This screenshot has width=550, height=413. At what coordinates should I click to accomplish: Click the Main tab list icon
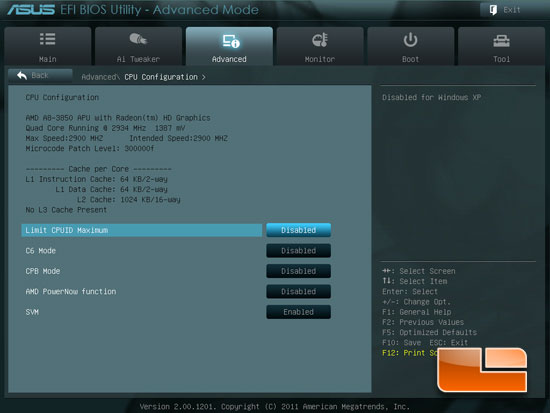48,39
